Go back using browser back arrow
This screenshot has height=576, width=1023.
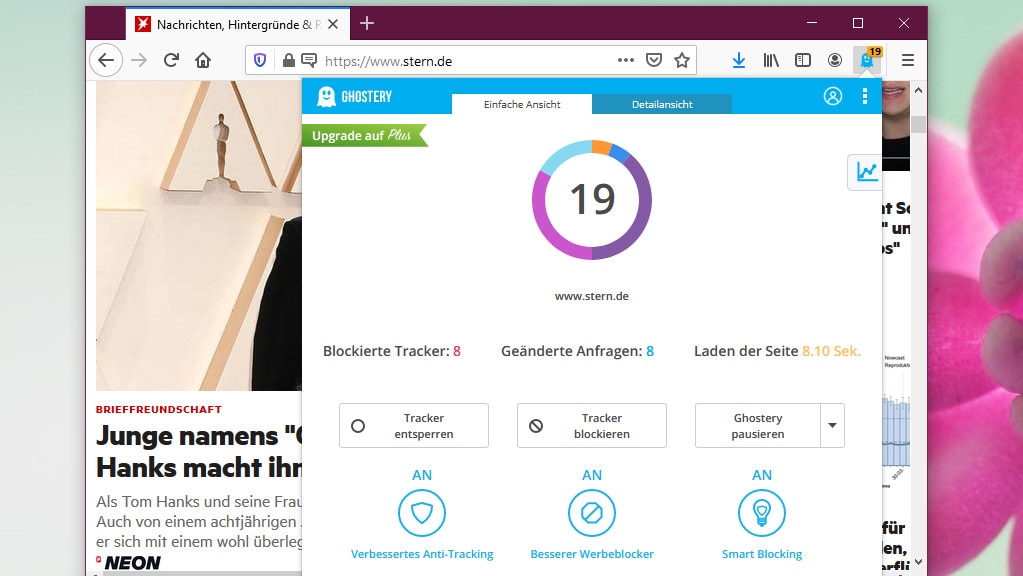click(x=106, y=61)
